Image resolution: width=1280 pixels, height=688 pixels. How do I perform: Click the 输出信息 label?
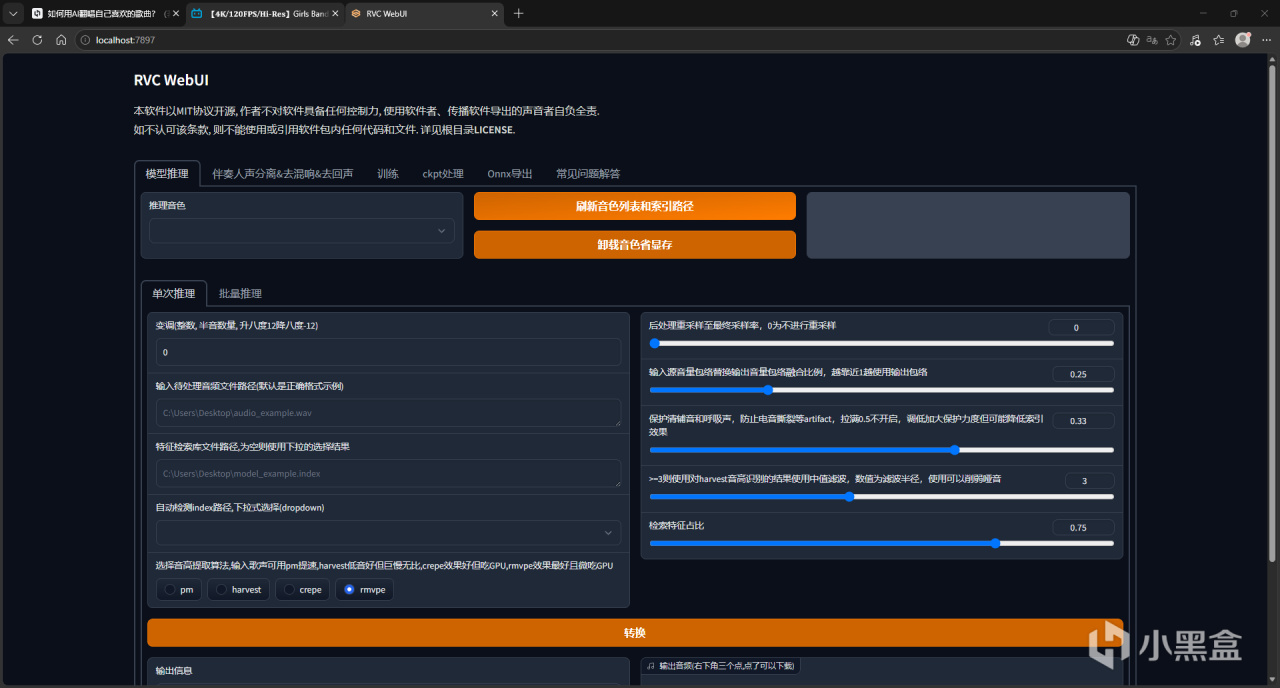173,670
